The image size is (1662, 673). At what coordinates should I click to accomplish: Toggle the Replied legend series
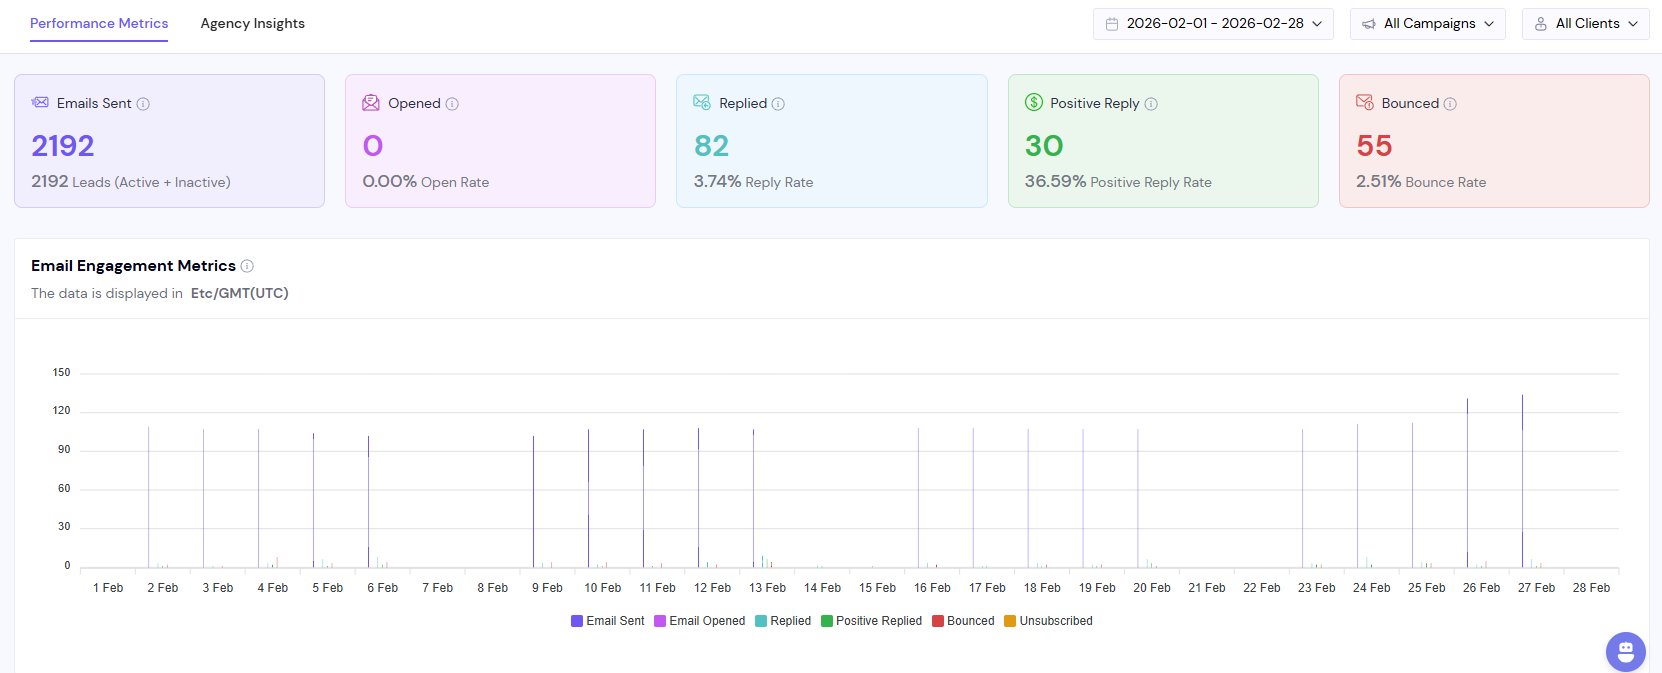pyautogui.click(x=783, y=621)
